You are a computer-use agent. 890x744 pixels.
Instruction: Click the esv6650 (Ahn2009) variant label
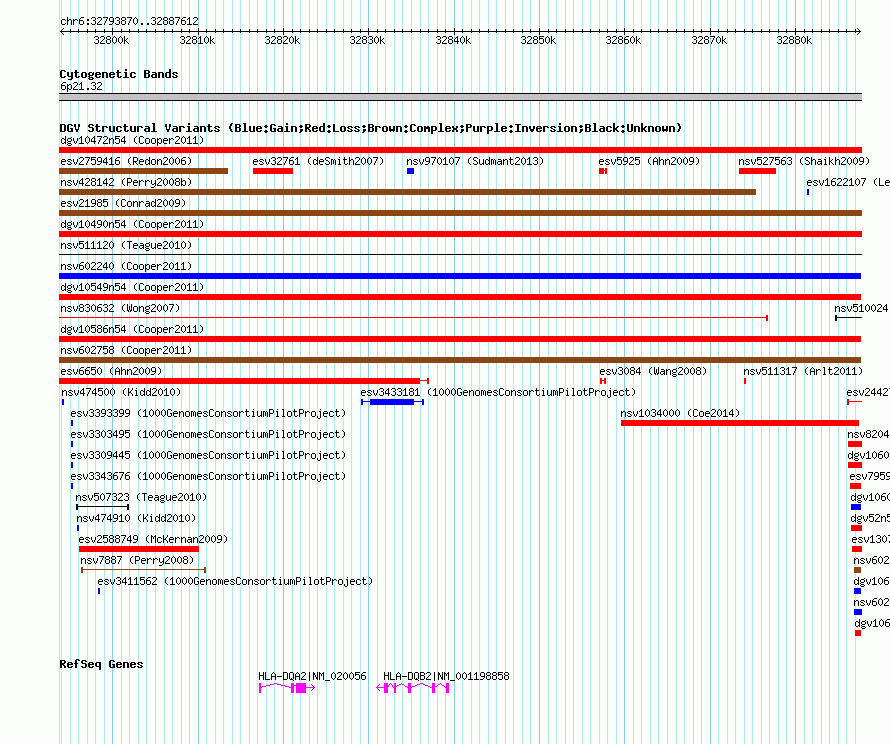(x=111, y=371)
